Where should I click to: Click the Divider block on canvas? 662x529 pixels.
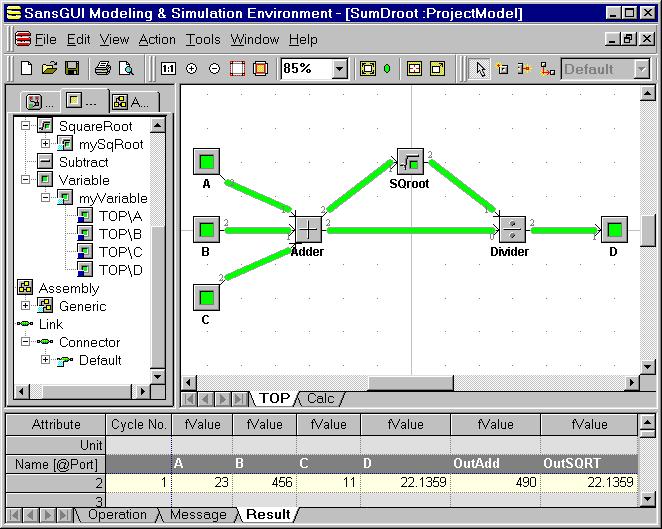click(x=512, y=230)
